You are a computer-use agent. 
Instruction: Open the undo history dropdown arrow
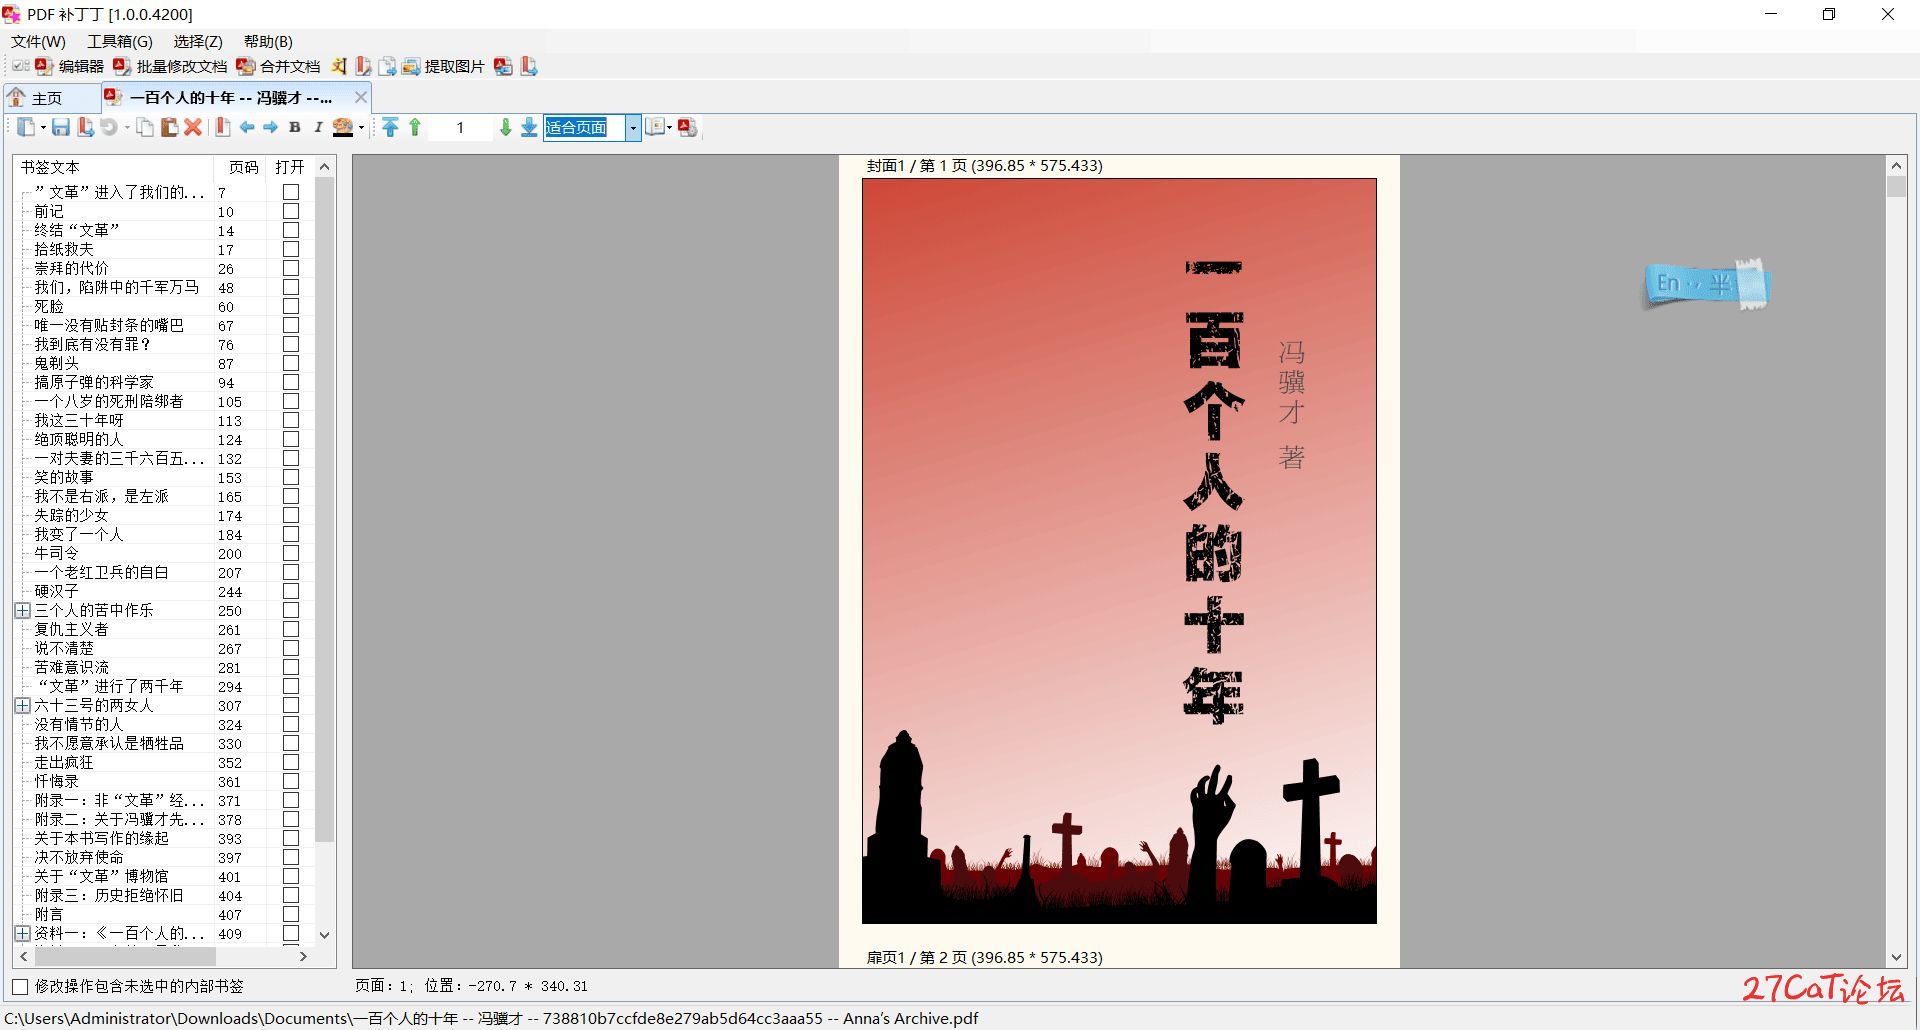(126, 127)
